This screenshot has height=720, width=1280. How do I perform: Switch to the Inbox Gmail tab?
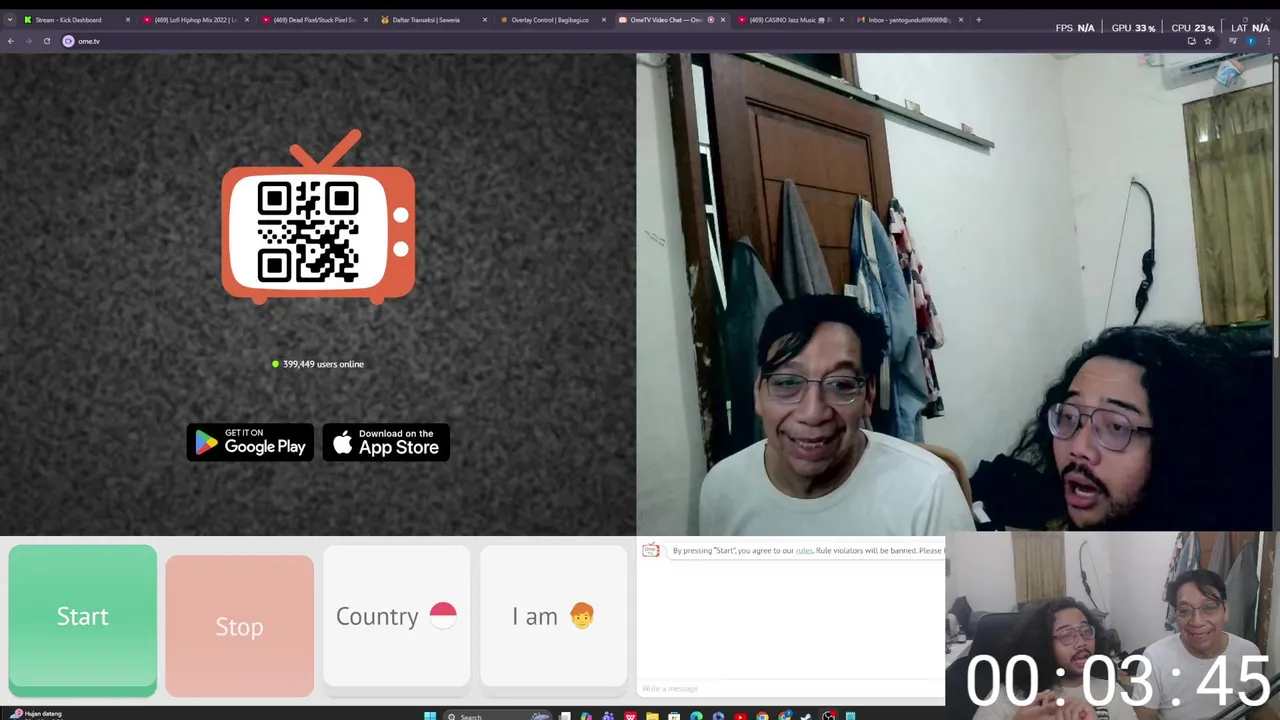[x=909, y=20]
